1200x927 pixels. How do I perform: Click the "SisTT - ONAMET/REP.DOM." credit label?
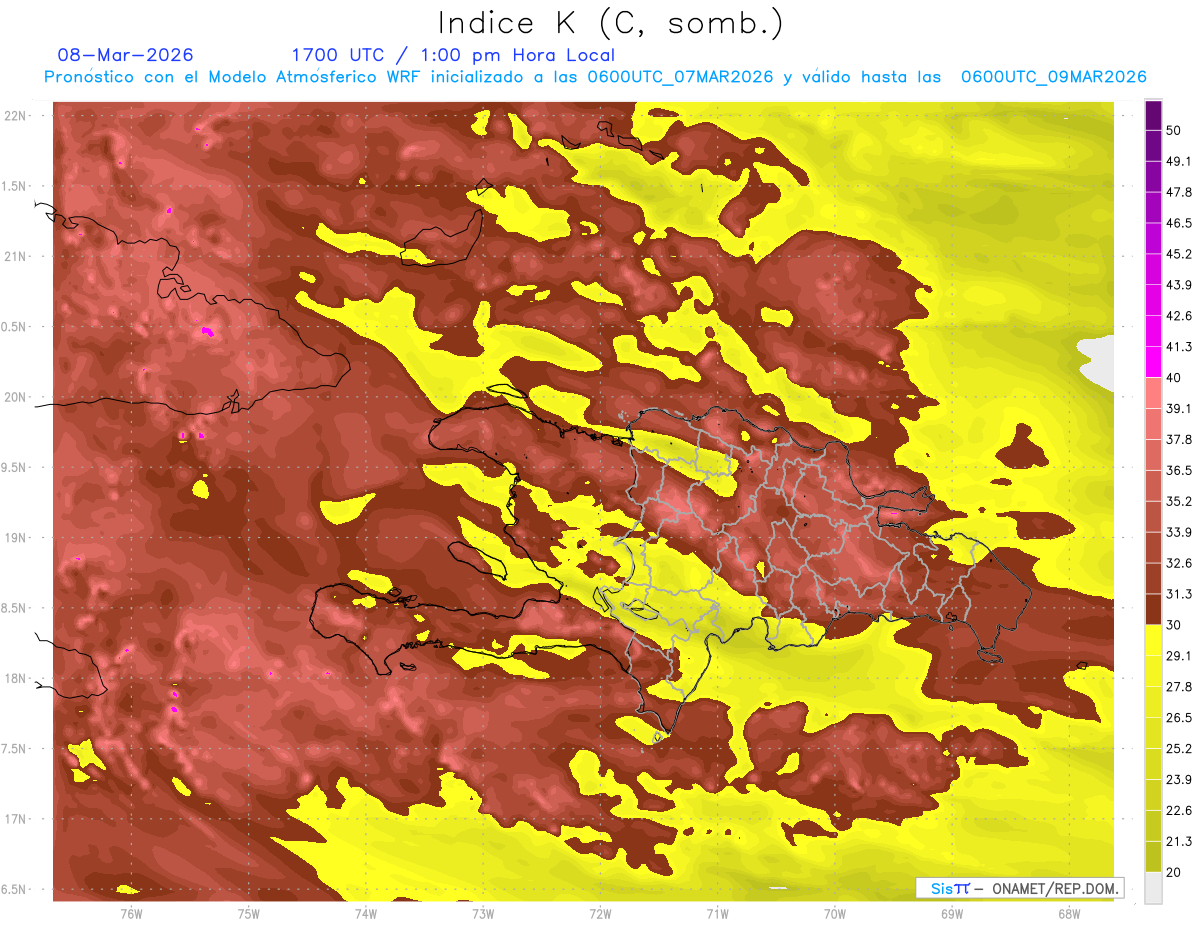click(x=1019, y=888)
